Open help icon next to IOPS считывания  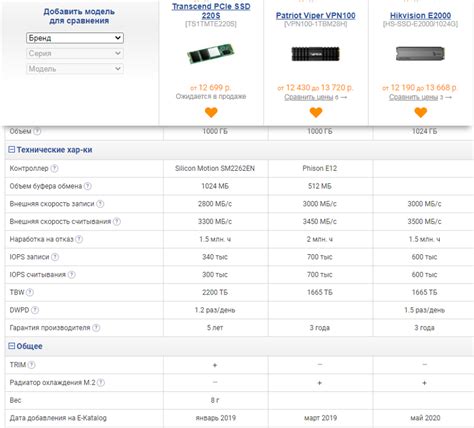pos(71,275)
